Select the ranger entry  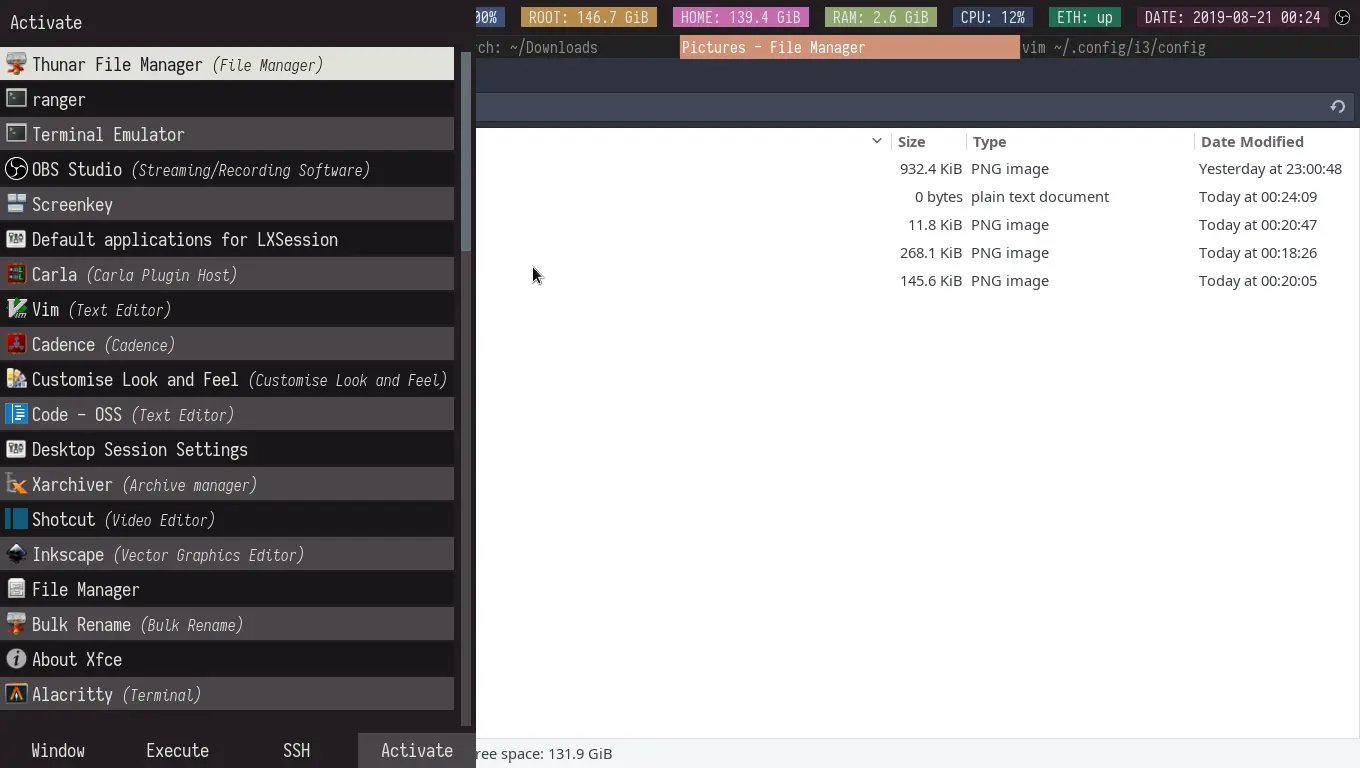click(227, 99)
